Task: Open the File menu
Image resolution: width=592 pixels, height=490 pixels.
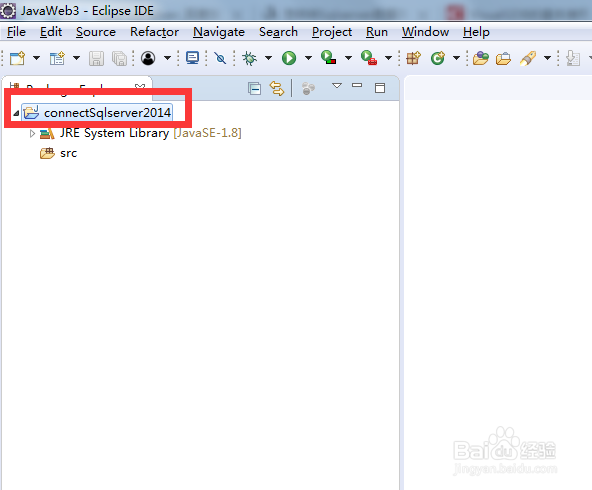Action: 16,32
